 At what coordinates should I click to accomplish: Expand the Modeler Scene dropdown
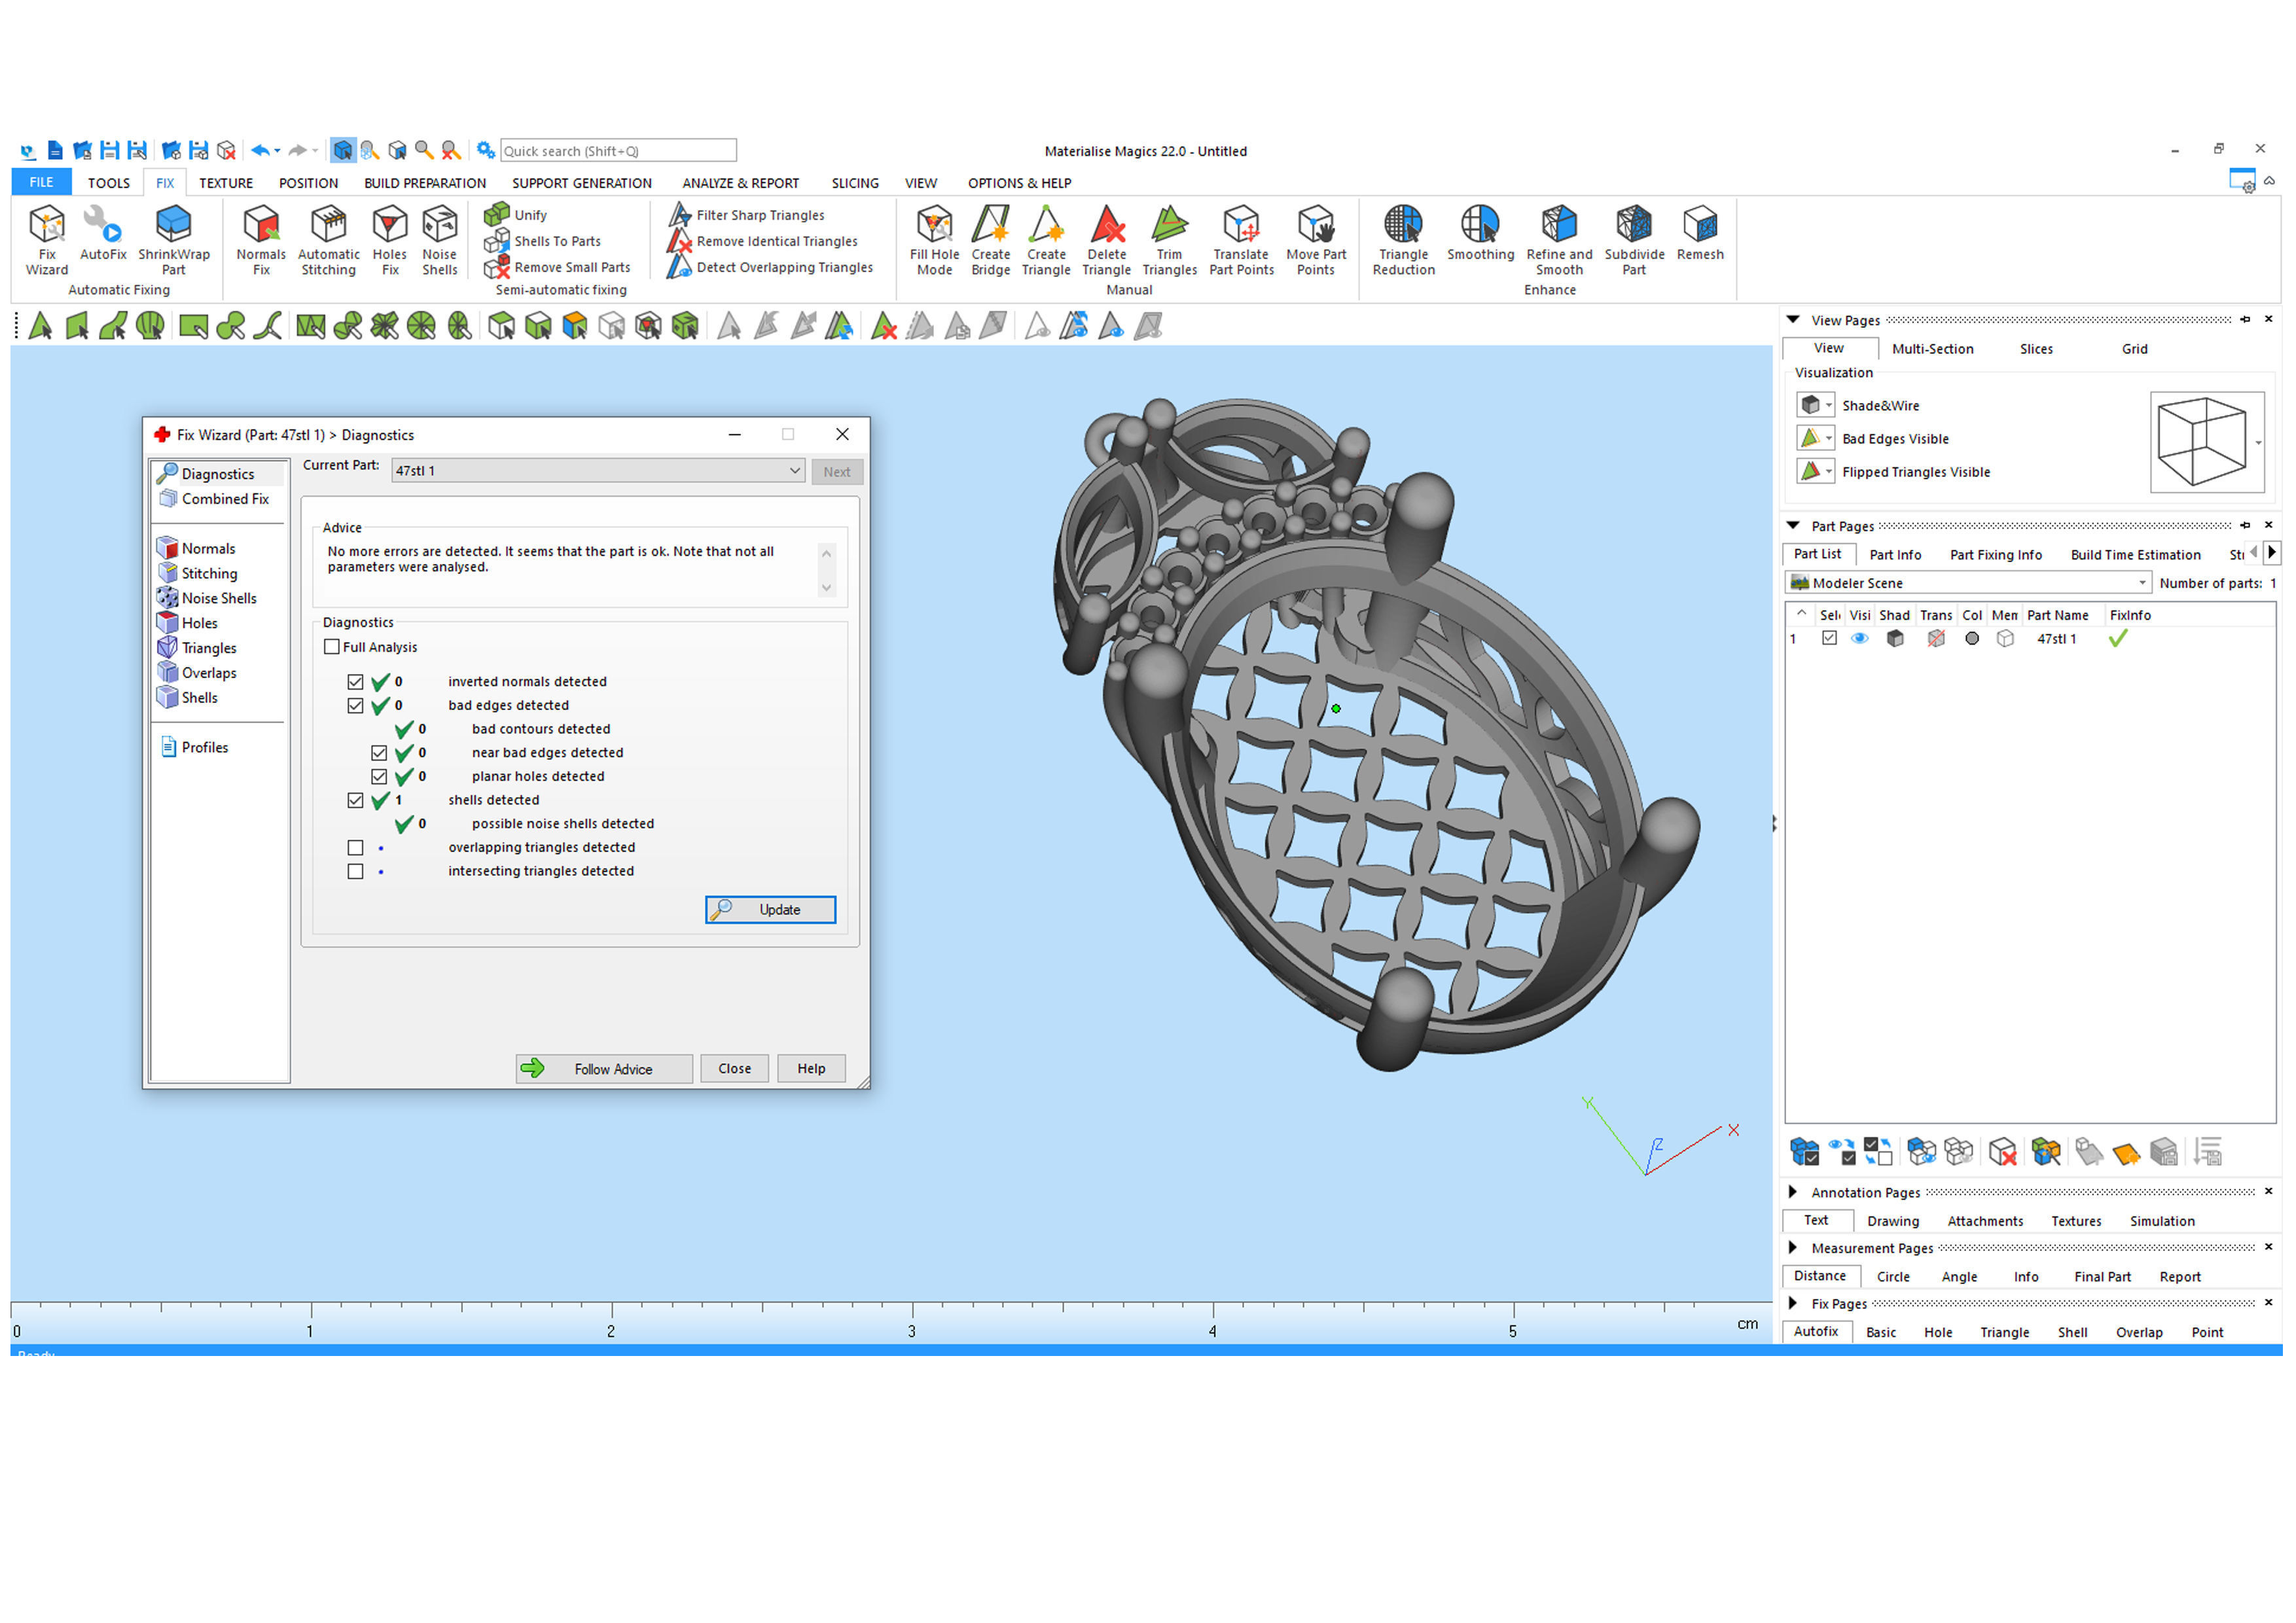coord(2141,583)
